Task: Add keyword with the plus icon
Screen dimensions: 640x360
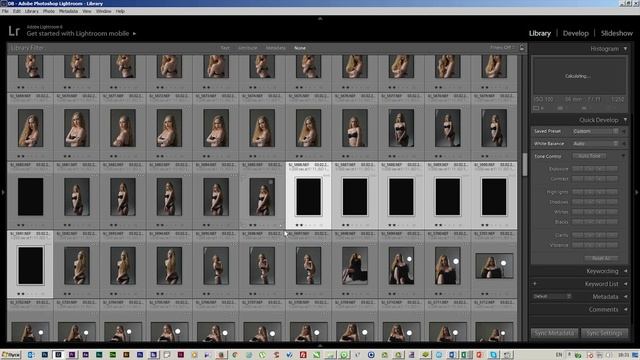Action: click(x=535, y=284)
